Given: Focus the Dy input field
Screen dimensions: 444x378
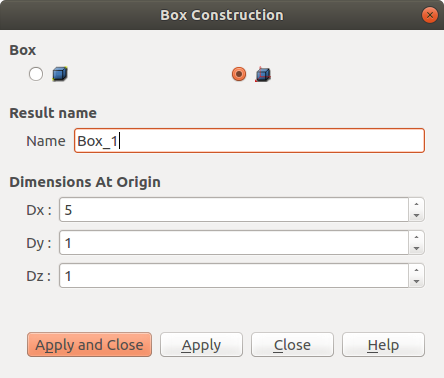Looking at the screenshot, I should (234, 243).
